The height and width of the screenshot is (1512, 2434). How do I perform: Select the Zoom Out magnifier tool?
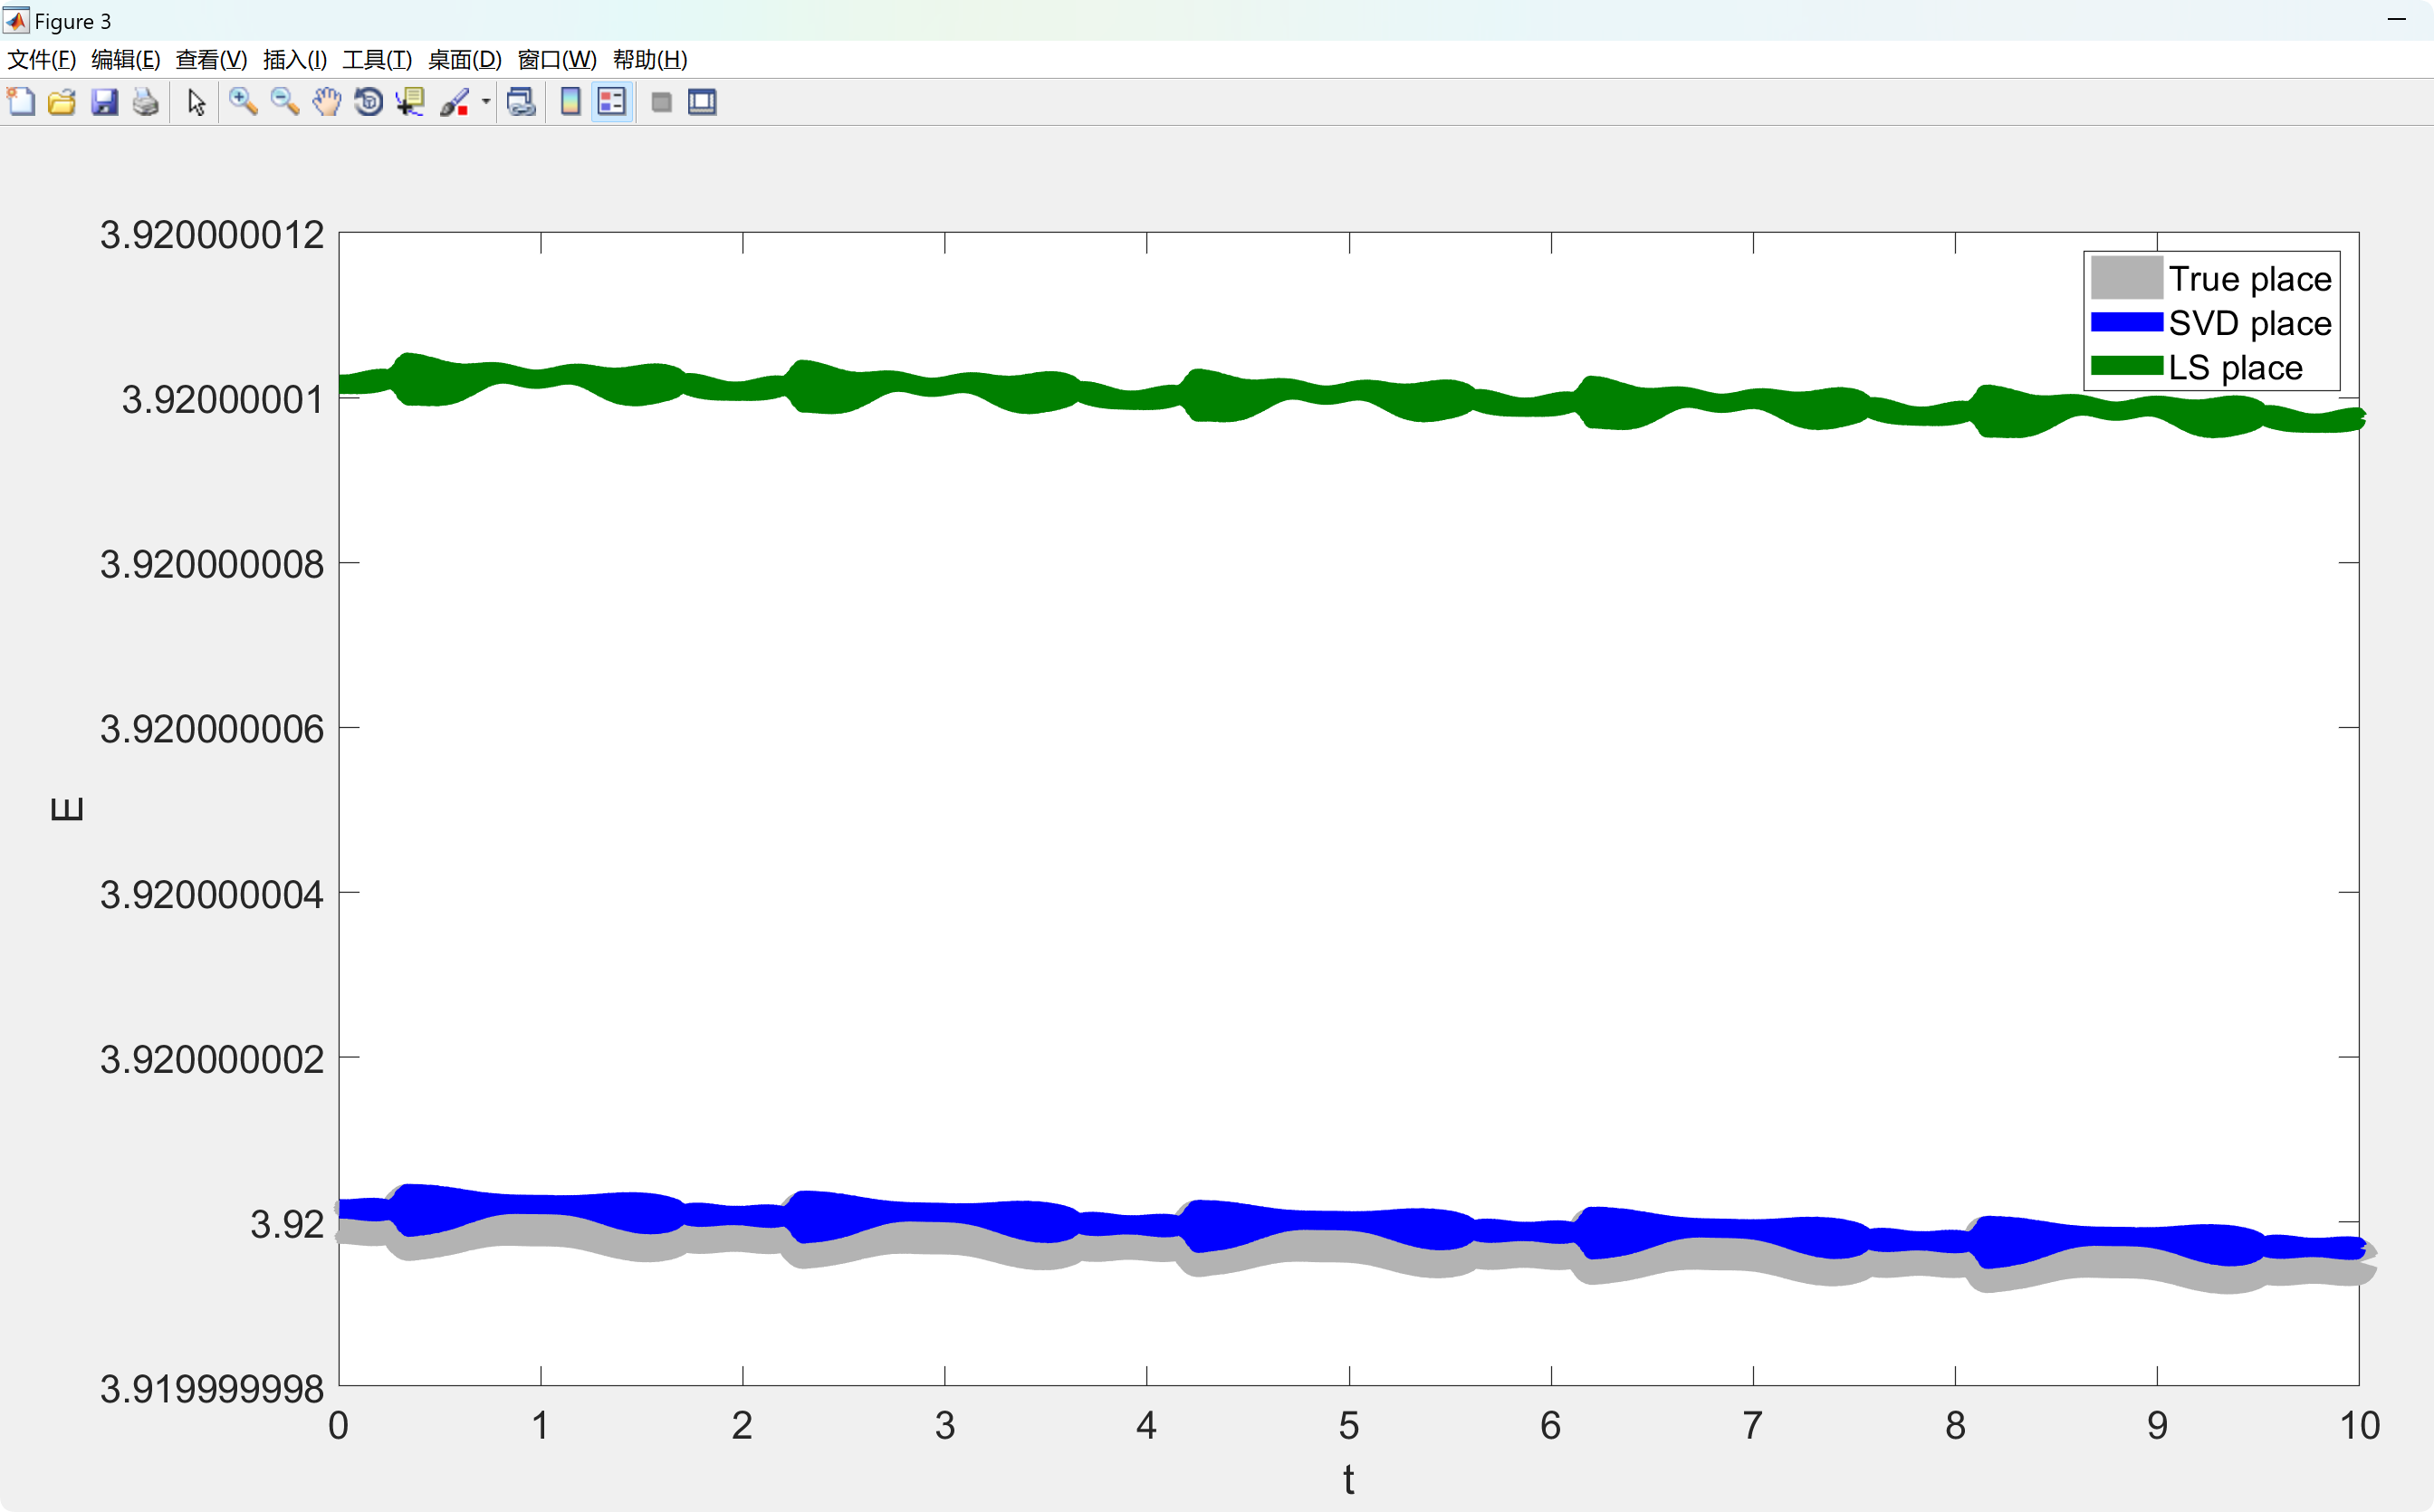point(285,102)
